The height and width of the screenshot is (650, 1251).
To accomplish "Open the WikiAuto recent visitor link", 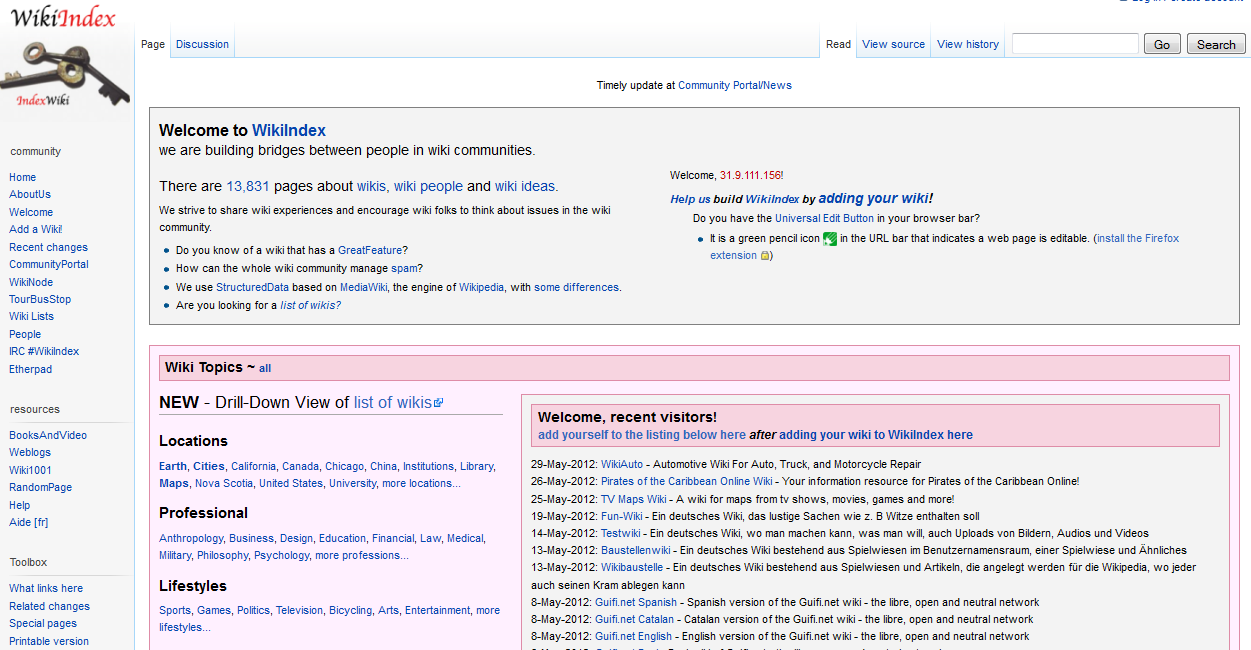I will click(x=622, y=464).
